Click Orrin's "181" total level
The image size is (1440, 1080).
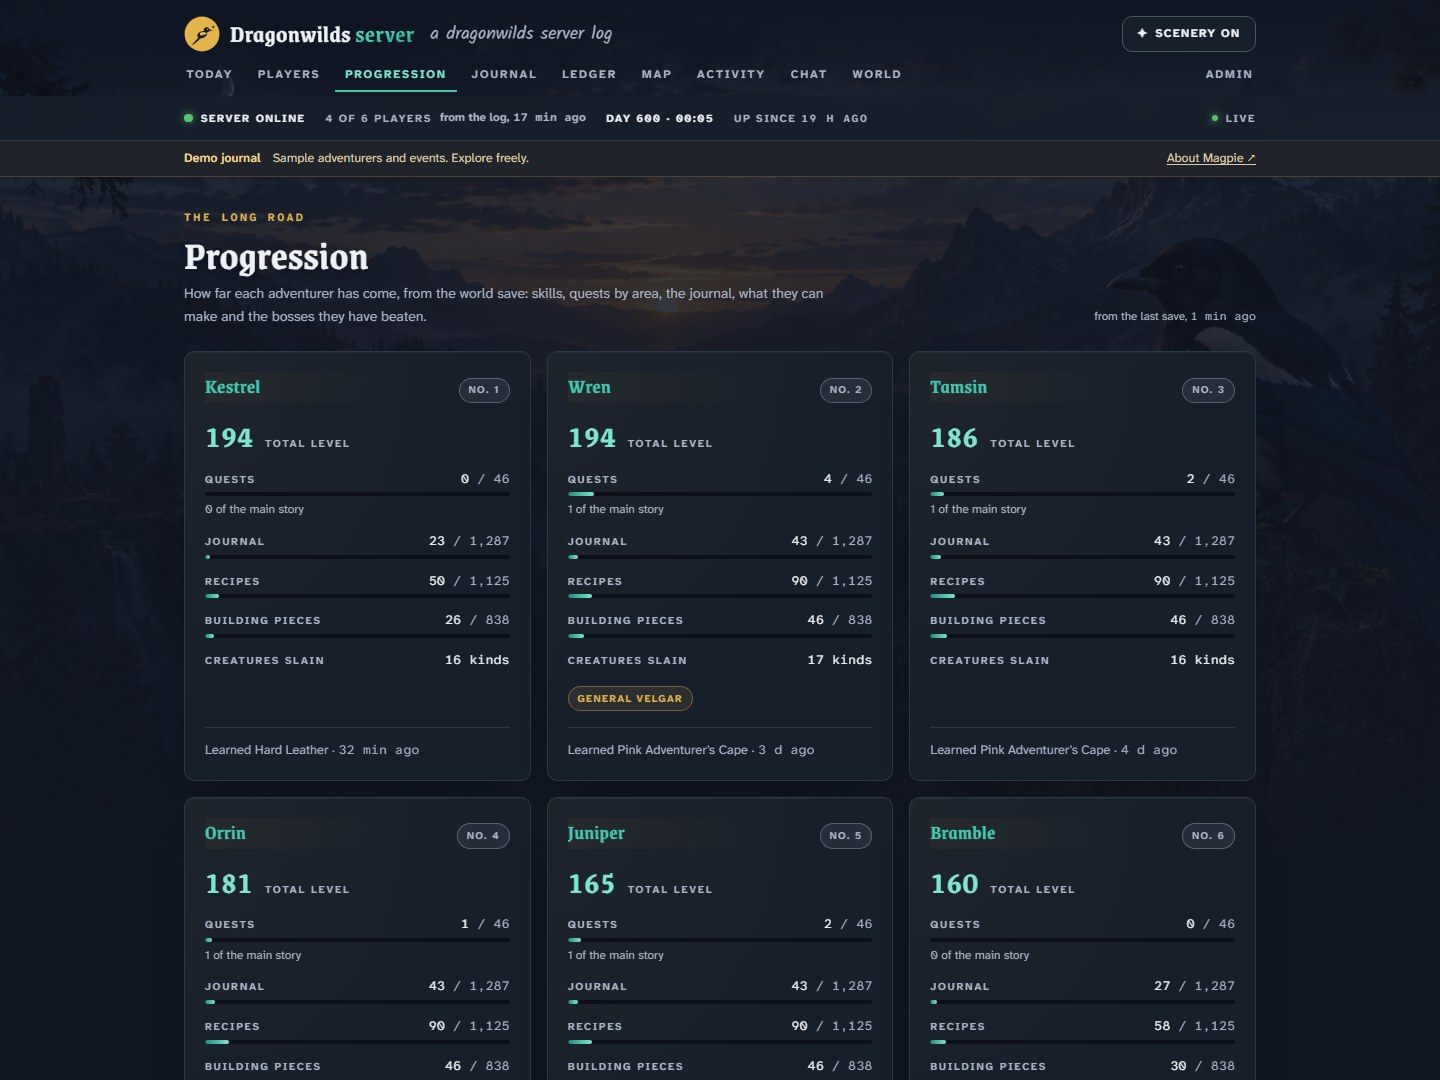[229, 884]
